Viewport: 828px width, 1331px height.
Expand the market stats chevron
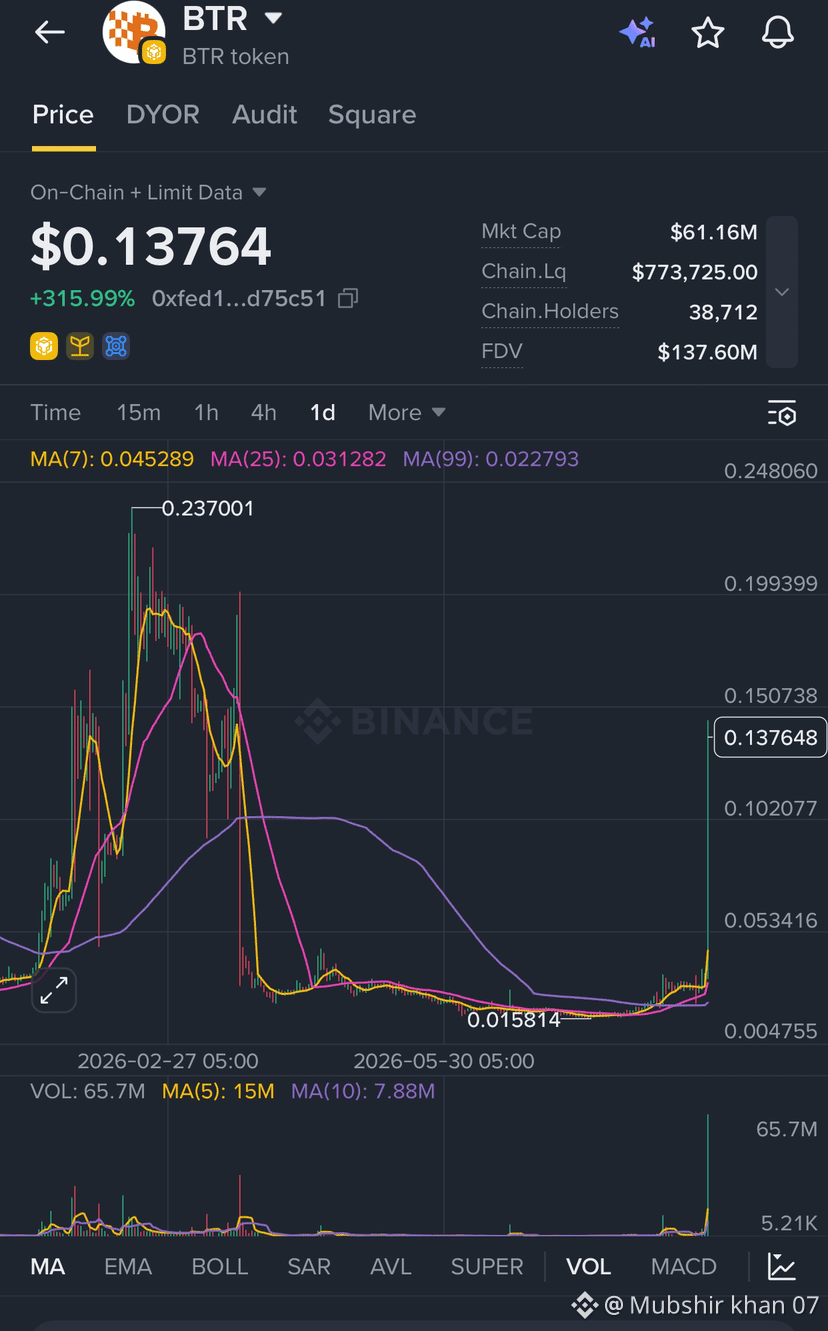click(783, 292)
